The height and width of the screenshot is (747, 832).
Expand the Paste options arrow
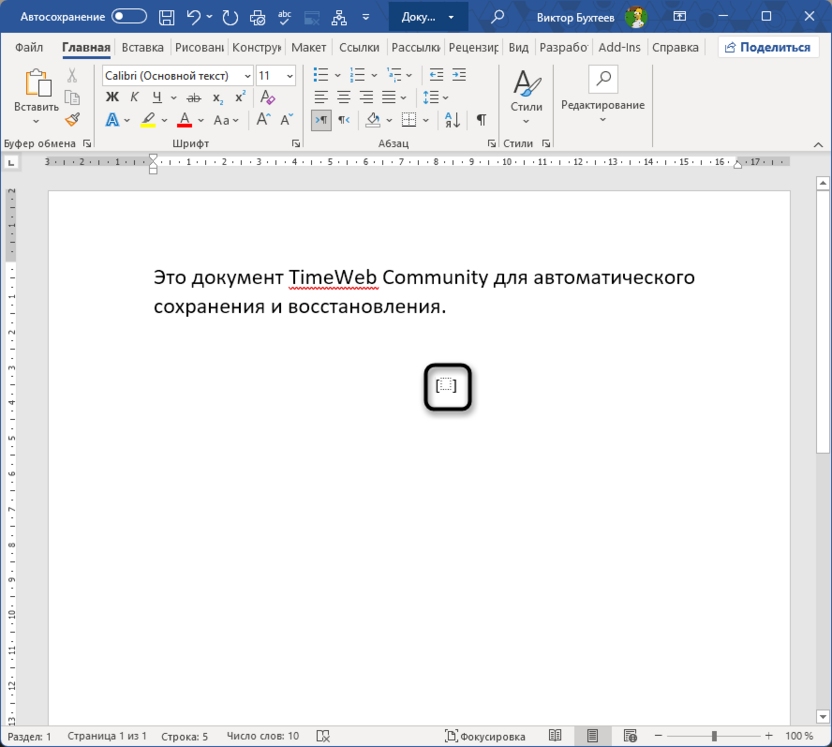(36, 121)
